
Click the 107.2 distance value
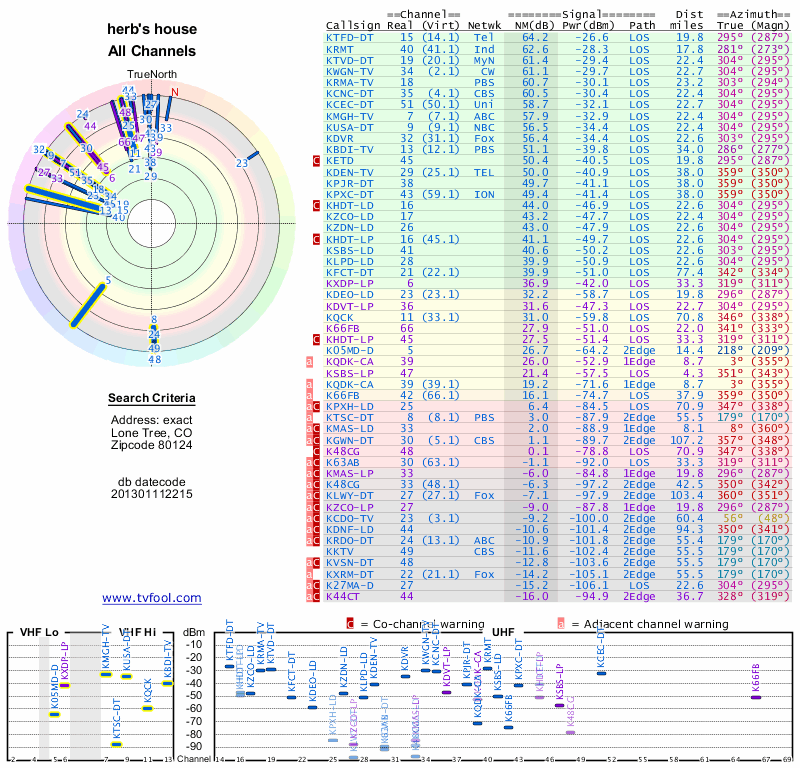click(x=686, y=440)
